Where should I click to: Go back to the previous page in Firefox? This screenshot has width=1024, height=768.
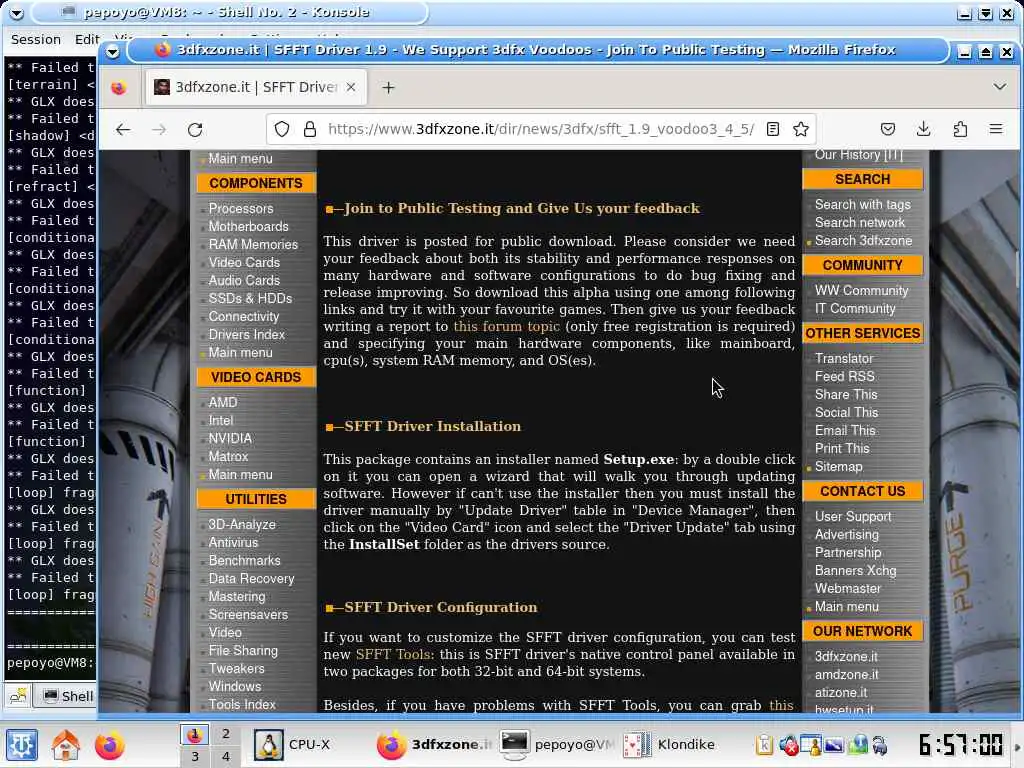tap(123, 129)
